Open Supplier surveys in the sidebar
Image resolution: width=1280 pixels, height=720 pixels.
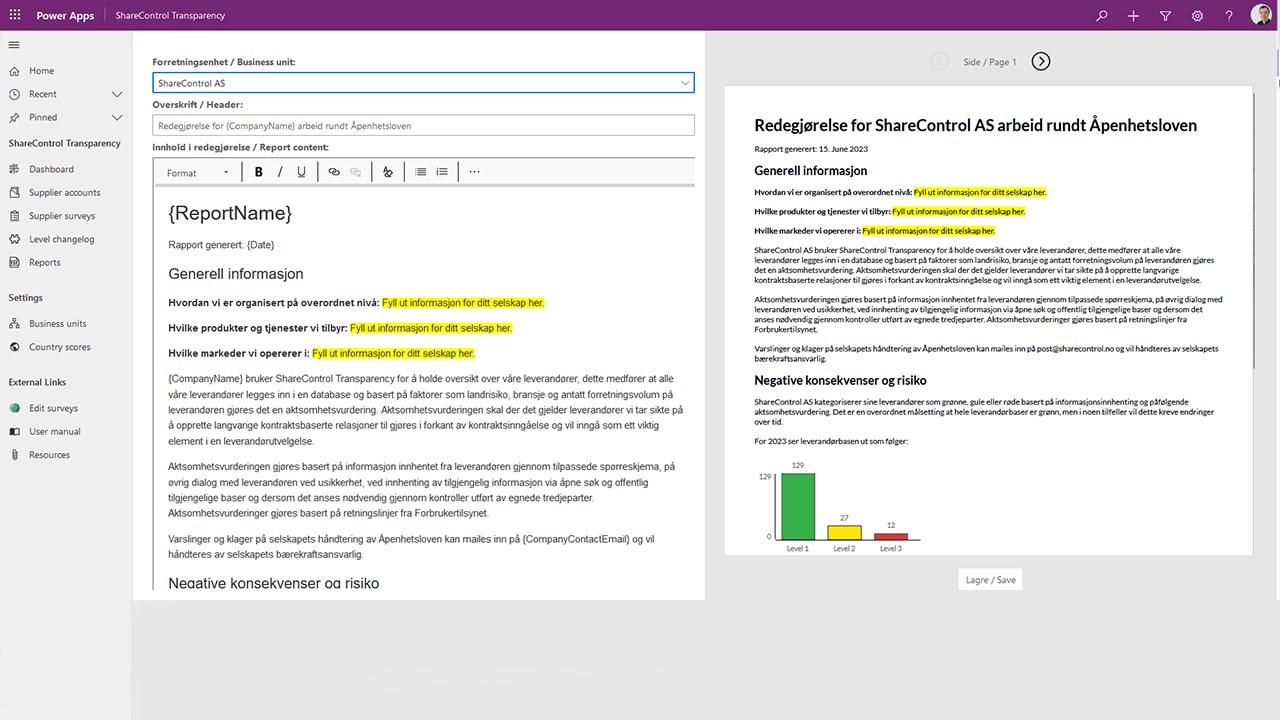(x=62, y=216)
